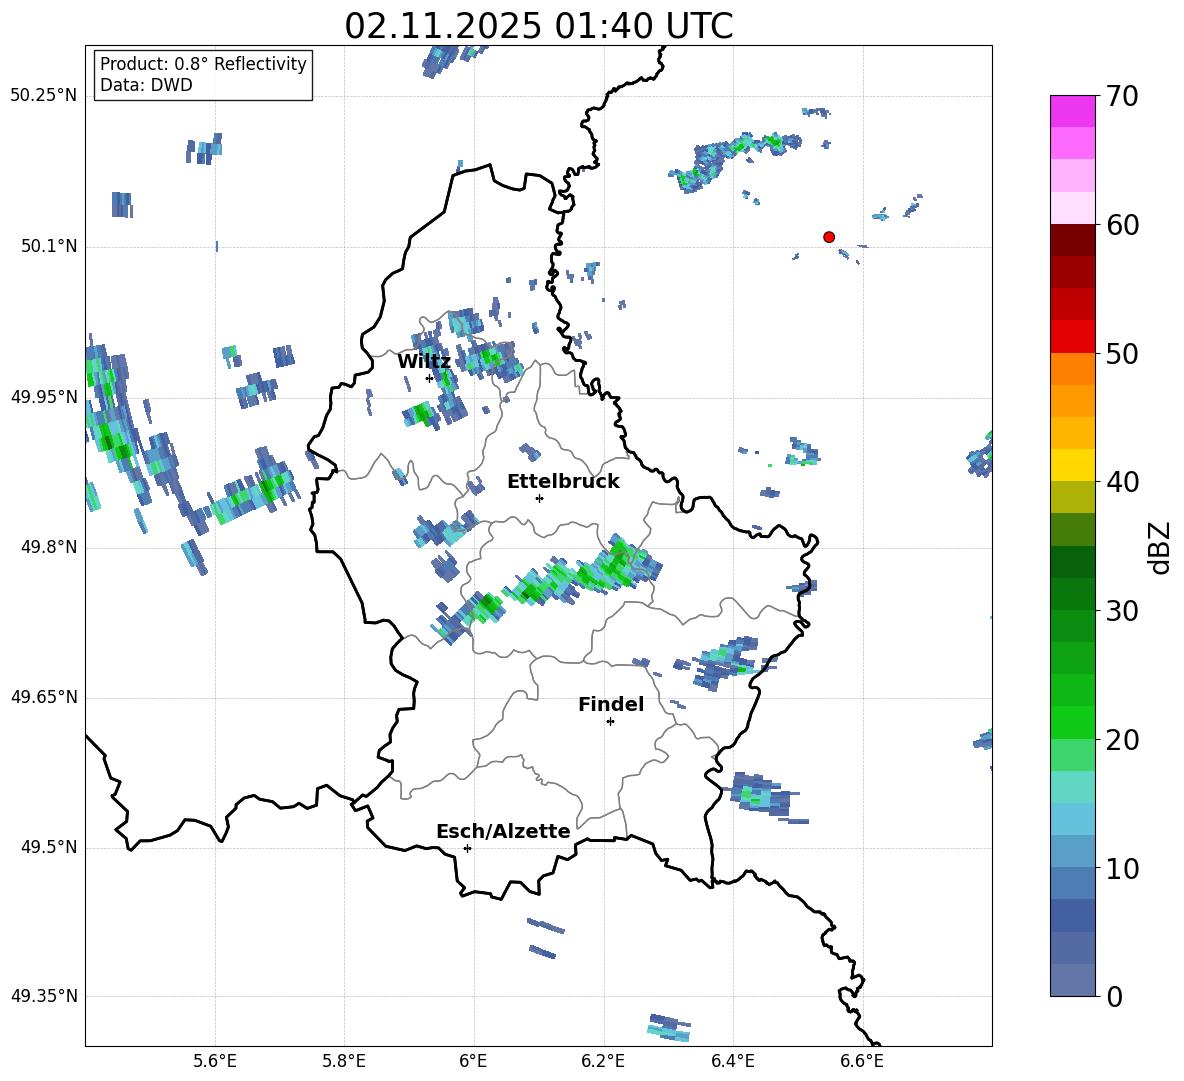Image resolution: width=1184 pixels, height=1081 pixels.
Task: Click the Findel location cross marker
Action: pyautogui.click(x=610, y=721)
